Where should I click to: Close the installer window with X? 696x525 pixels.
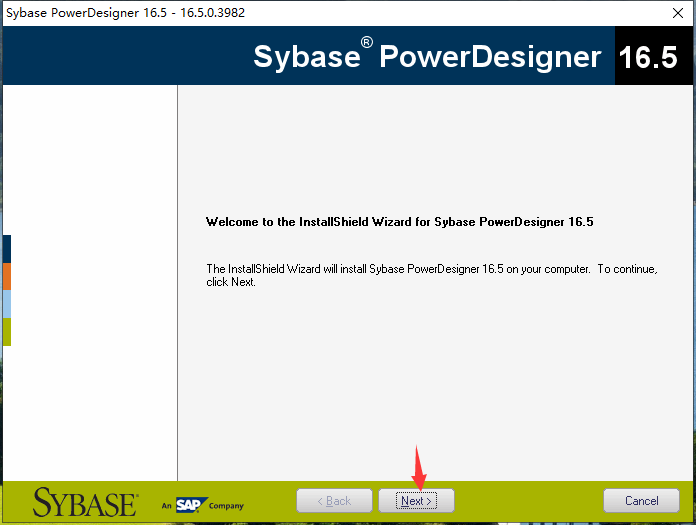(x=678, y=13)
